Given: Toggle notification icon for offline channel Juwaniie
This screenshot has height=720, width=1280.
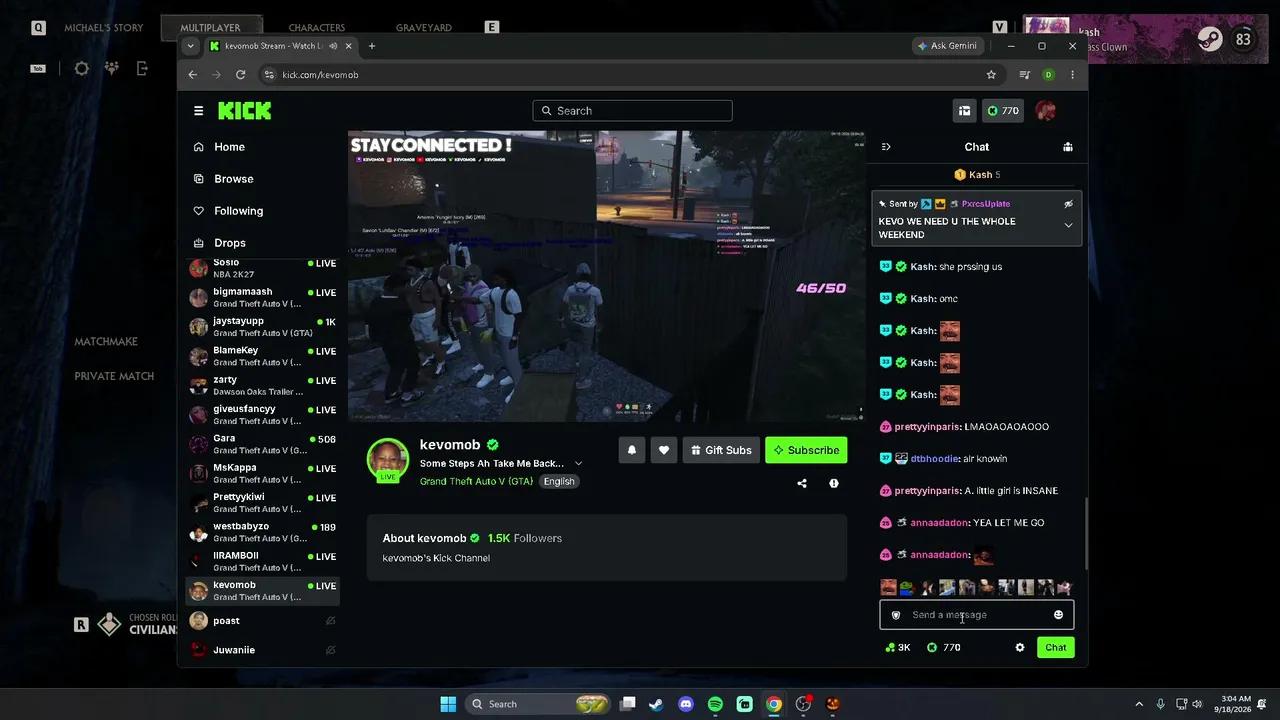Looking at the screenshot, I should pos(330,650).
